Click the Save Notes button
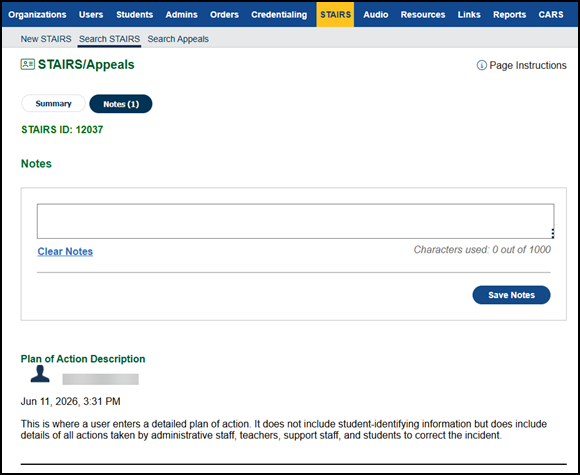 click(x=511, y=295)
